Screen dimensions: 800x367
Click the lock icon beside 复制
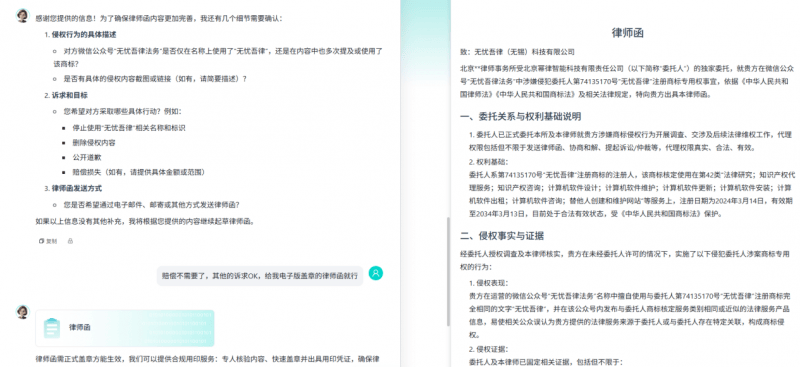point(70,241)
